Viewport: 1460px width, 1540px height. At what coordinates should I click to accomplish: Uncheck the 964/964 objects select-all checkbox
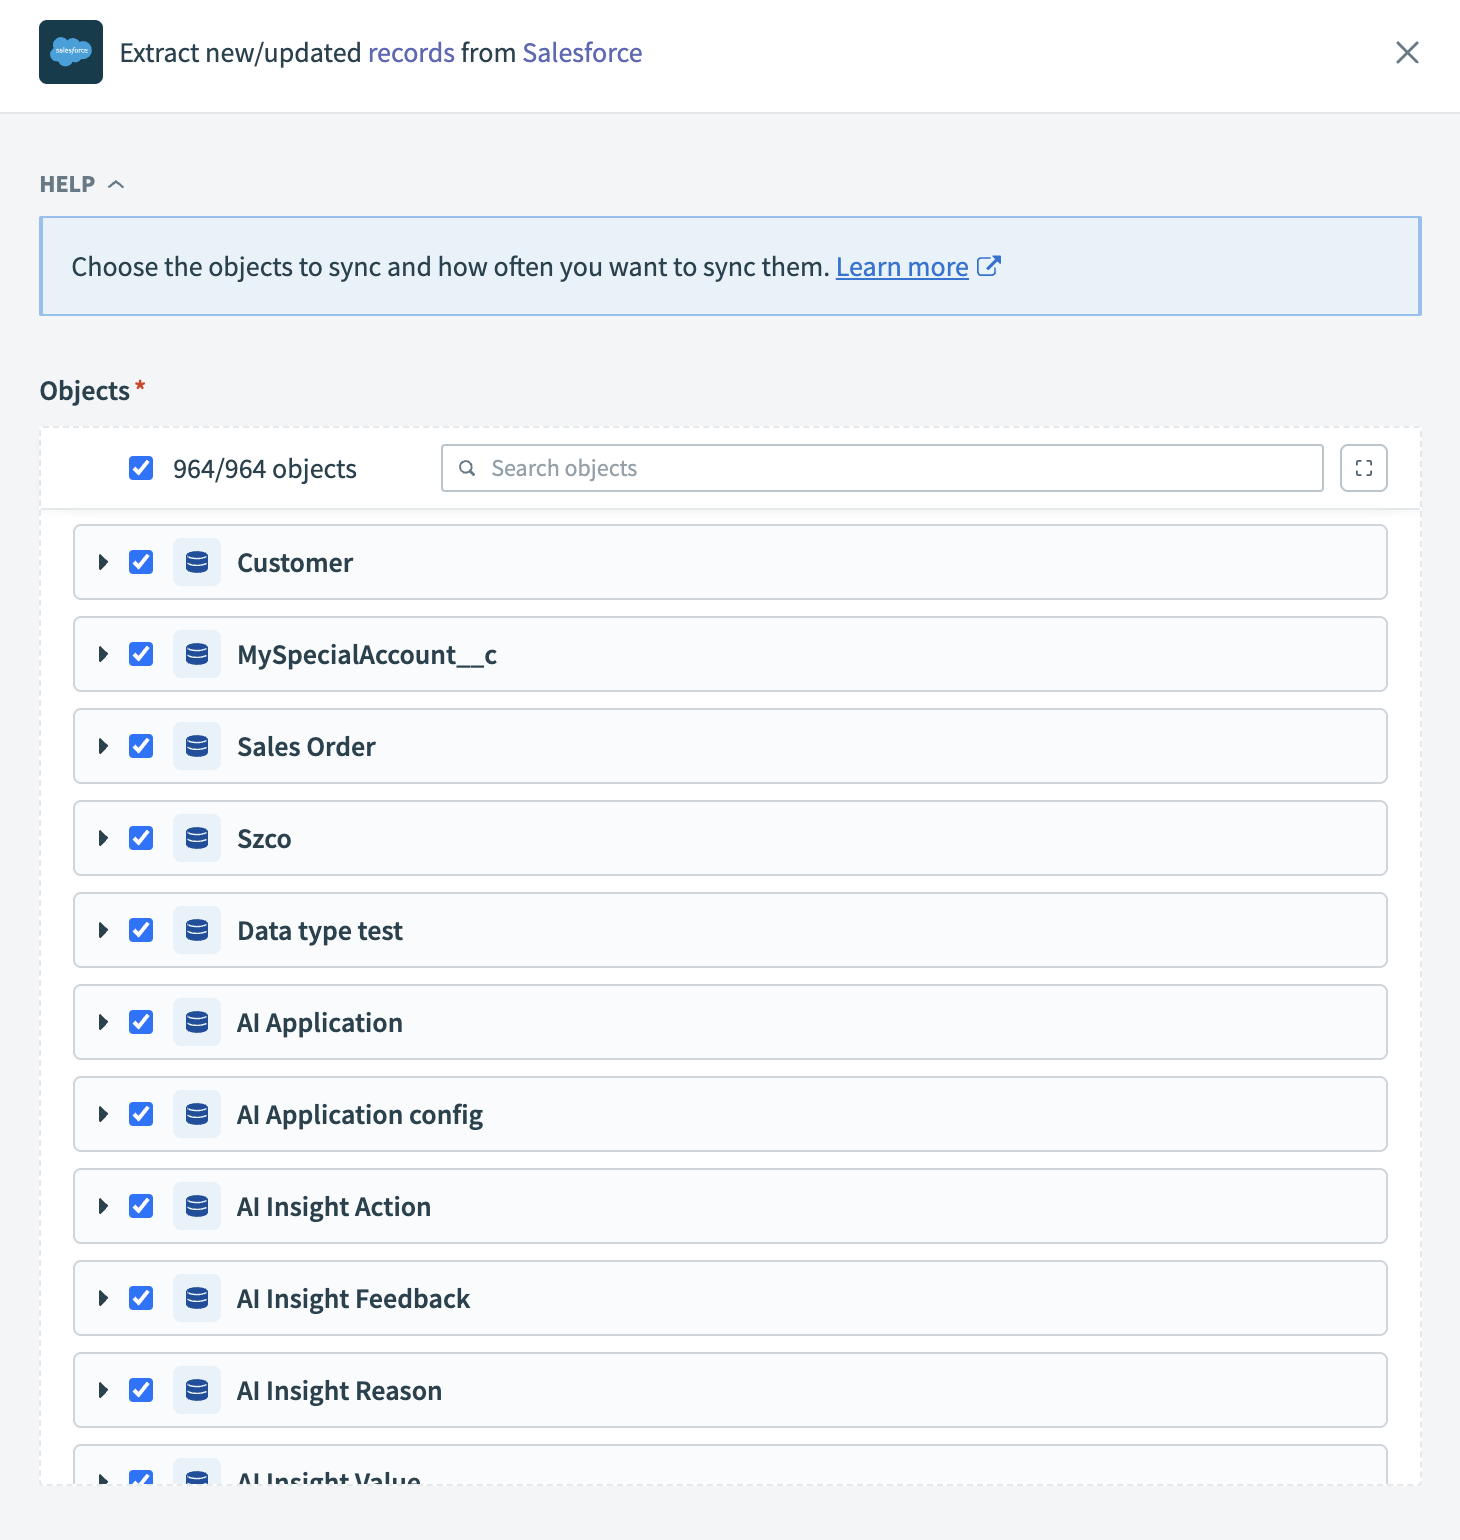point(141,467)
